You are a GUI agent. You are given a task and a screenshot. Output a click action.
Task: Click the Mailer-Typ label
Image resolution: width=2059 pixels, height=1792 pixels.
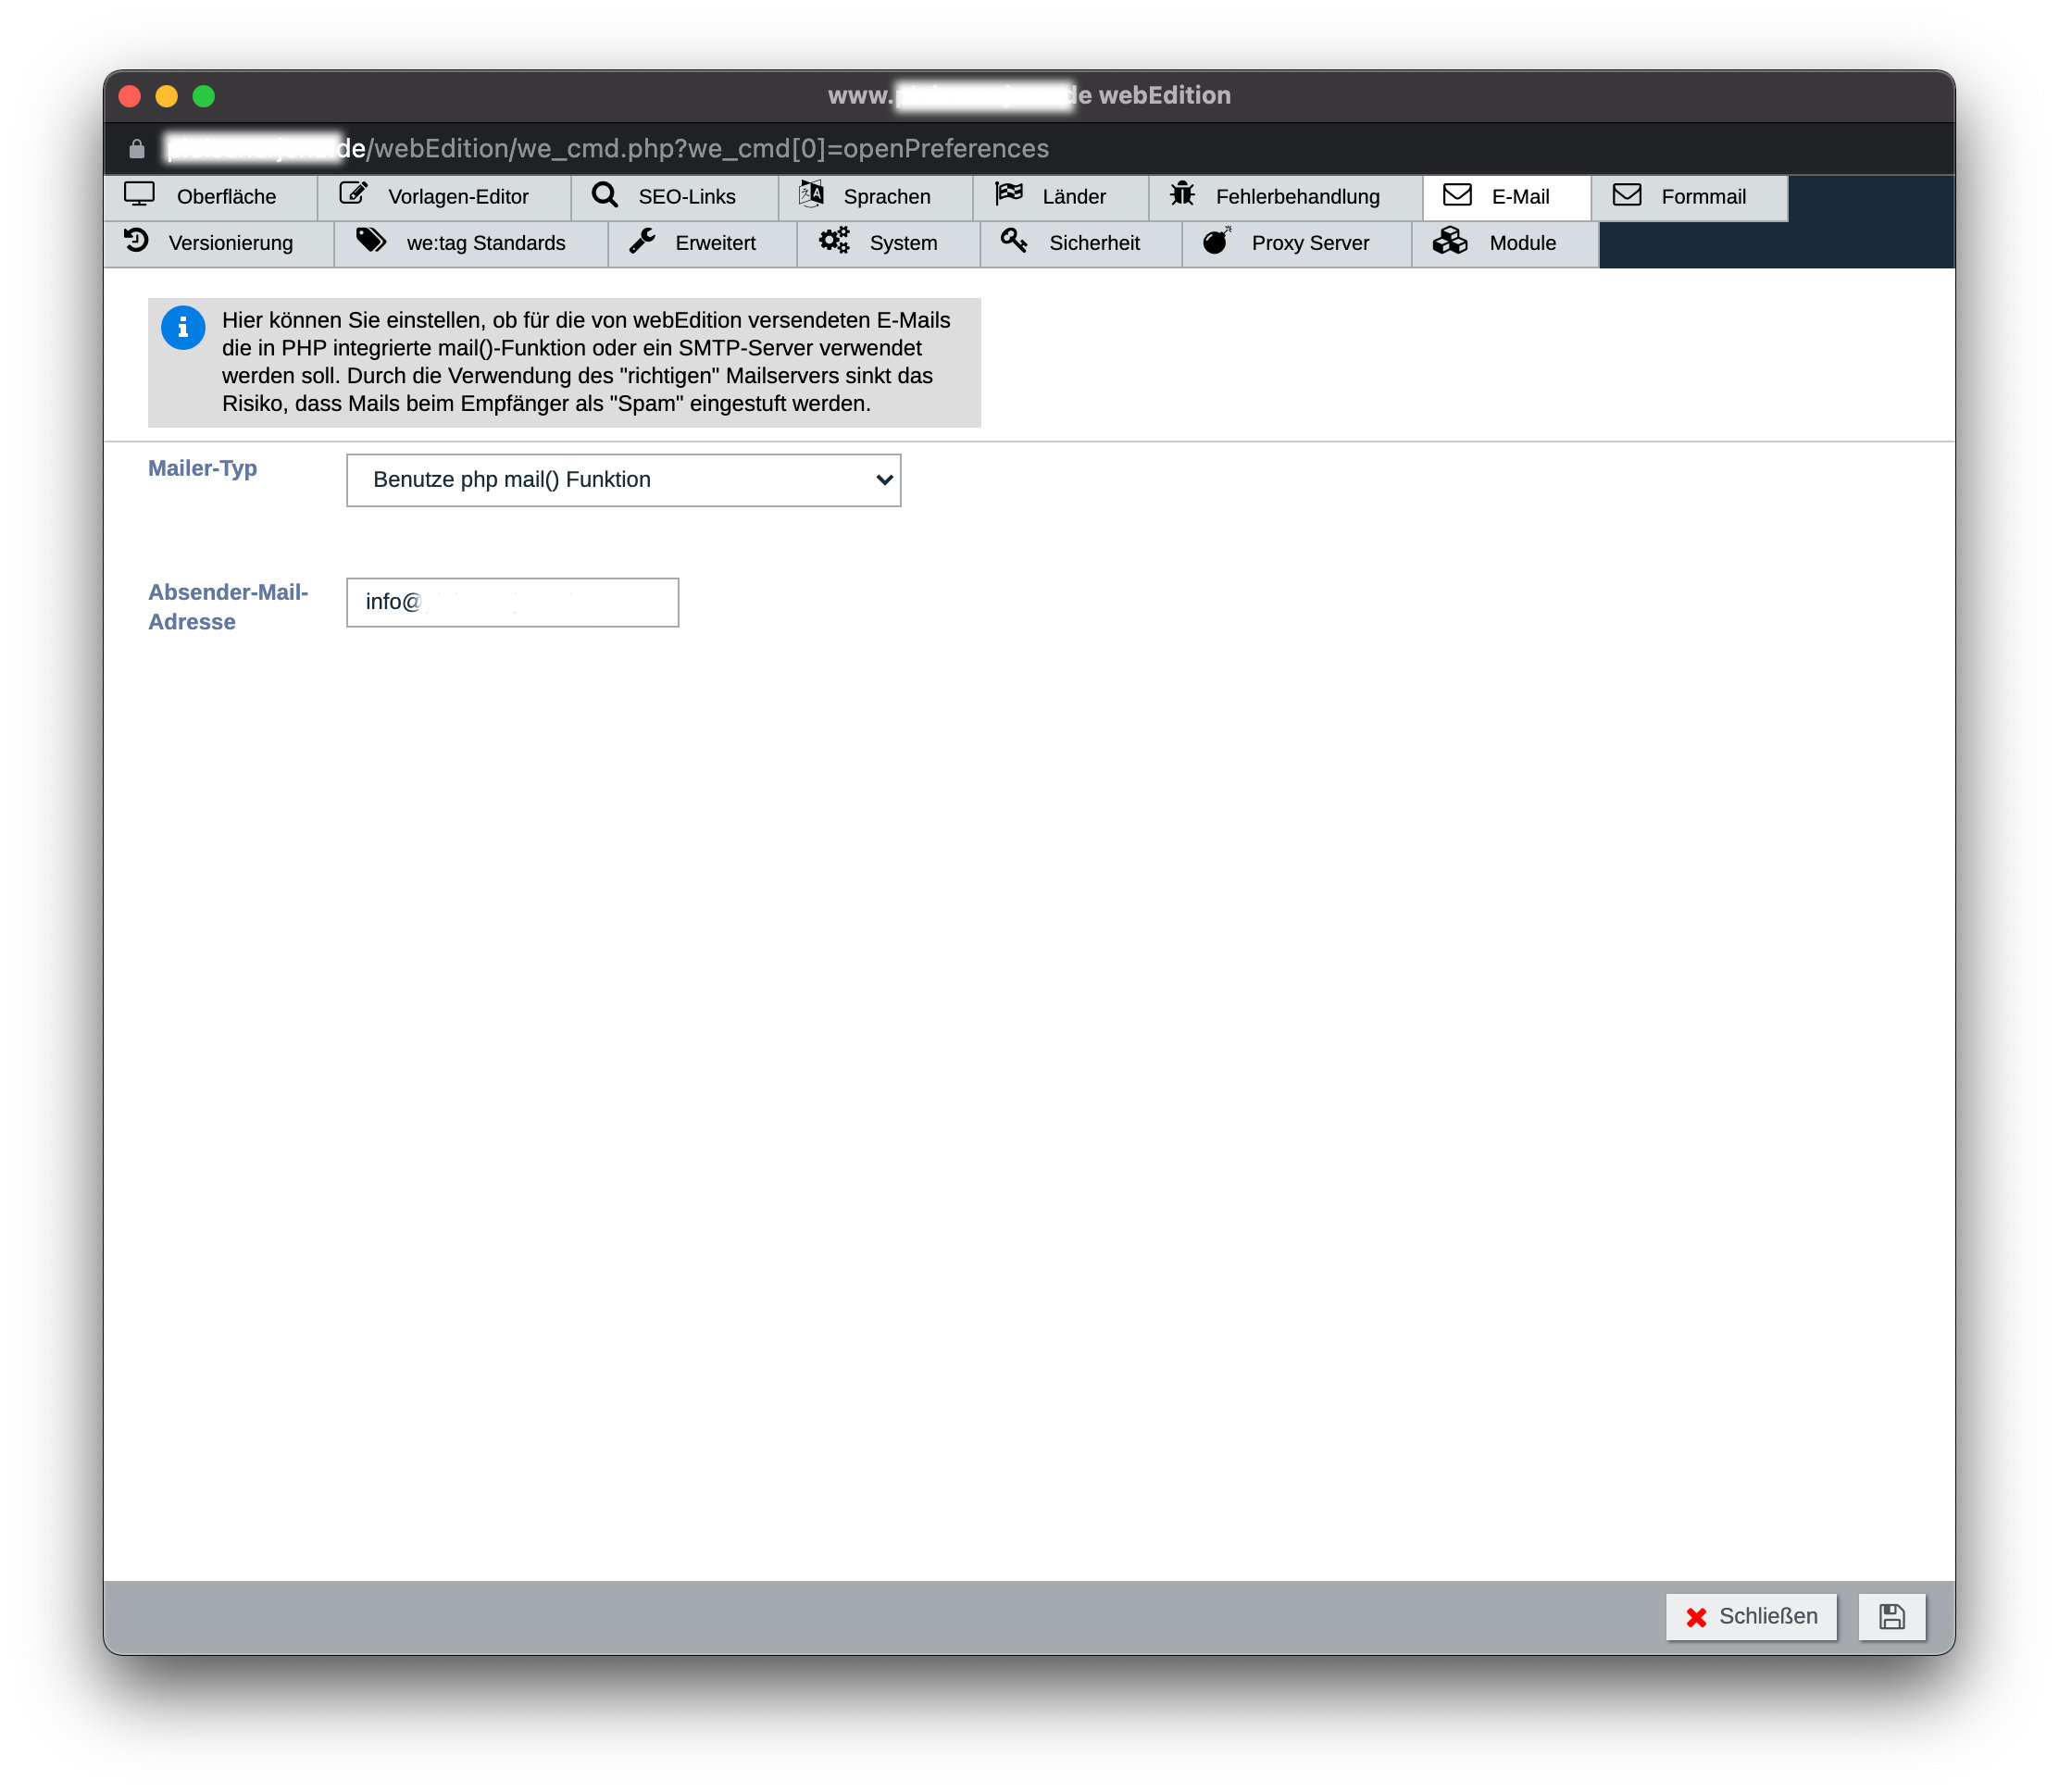point(202,468)
